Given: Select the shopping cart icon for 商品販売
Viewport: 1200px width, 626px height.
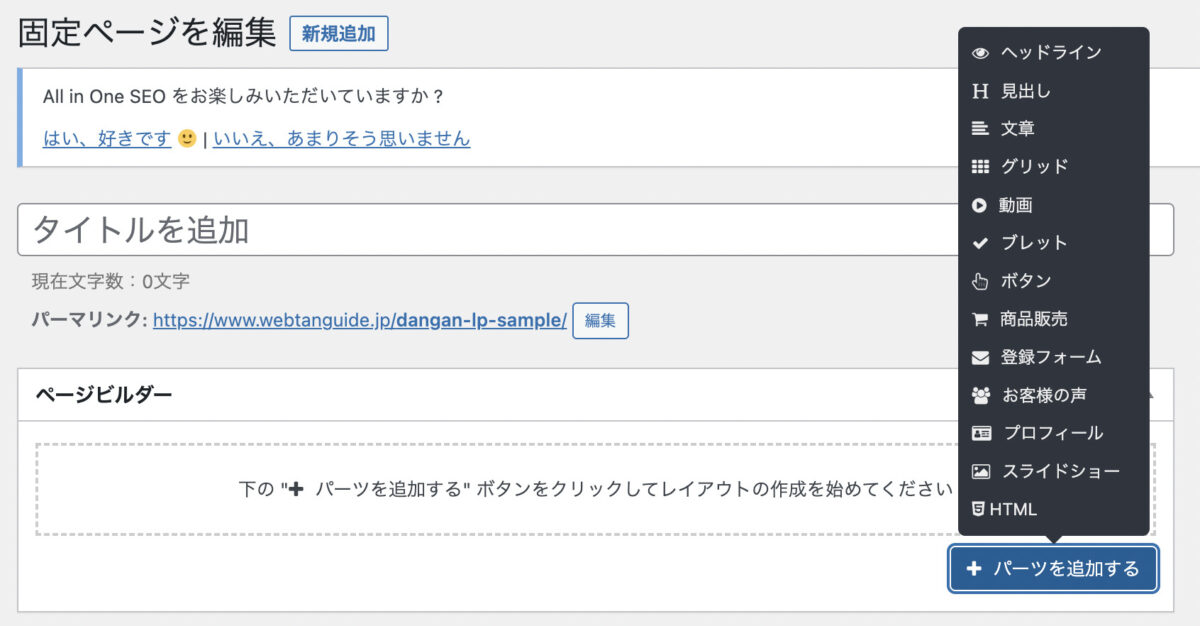Looking at the screenshot, I should point(980,319).
